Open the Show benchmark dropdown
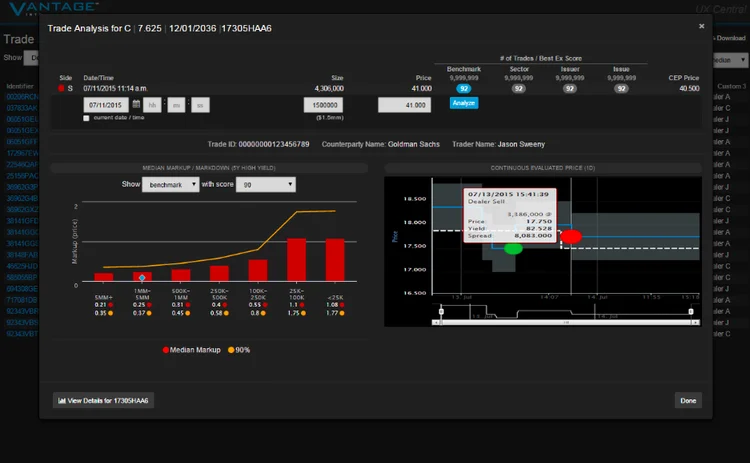The height and width of the screenshot is (463, 750). (x=171, y=185)
